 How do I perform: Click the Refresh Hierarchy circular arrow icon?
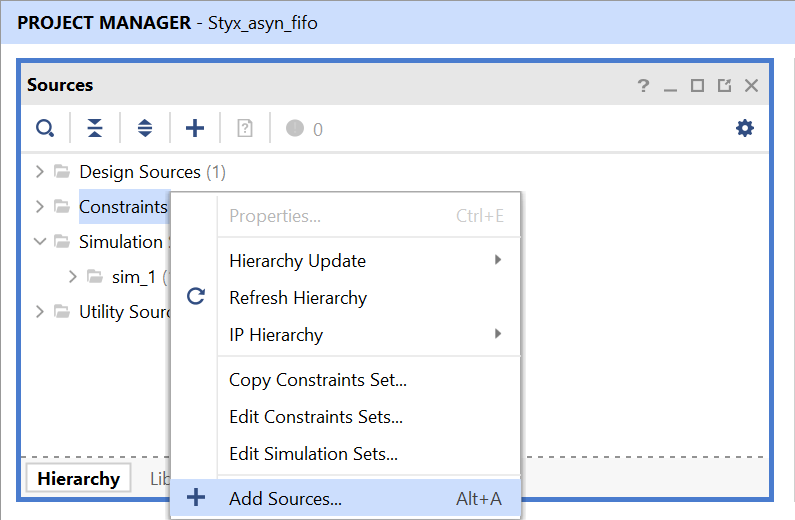click(x=196, y=297)
